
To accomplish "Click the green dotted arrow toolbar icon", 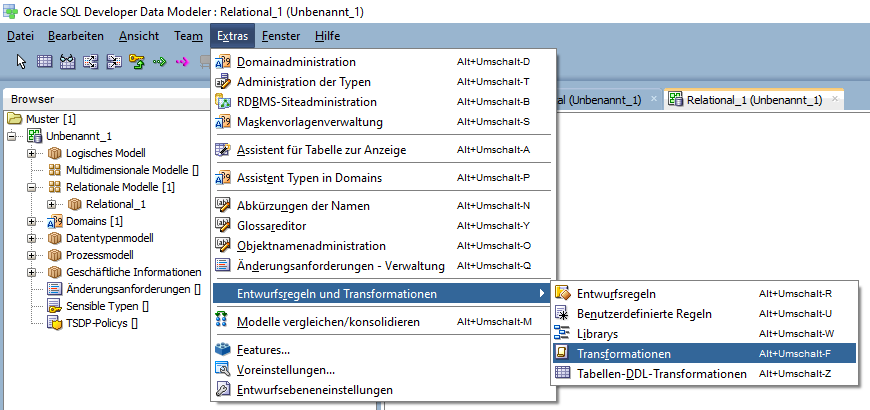I will pos(160,62).
